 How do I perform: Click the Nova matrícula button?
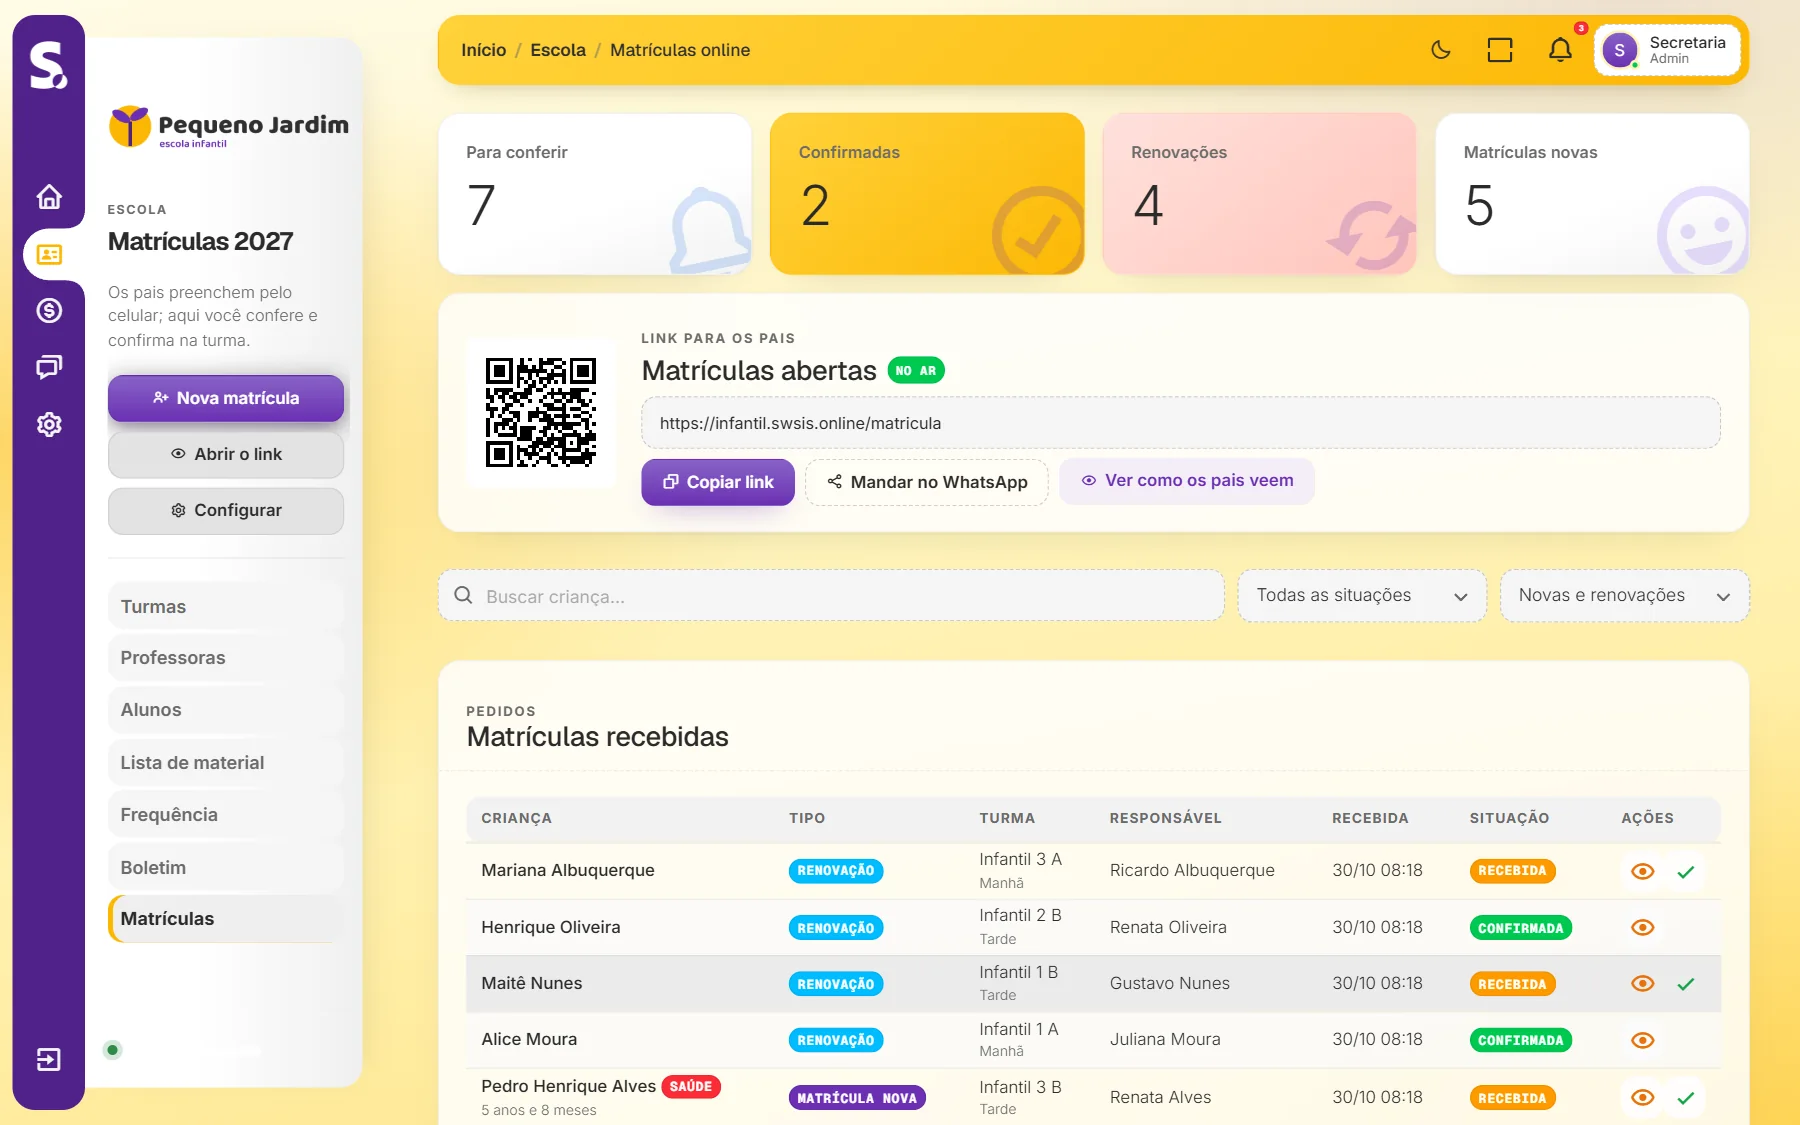226,398
